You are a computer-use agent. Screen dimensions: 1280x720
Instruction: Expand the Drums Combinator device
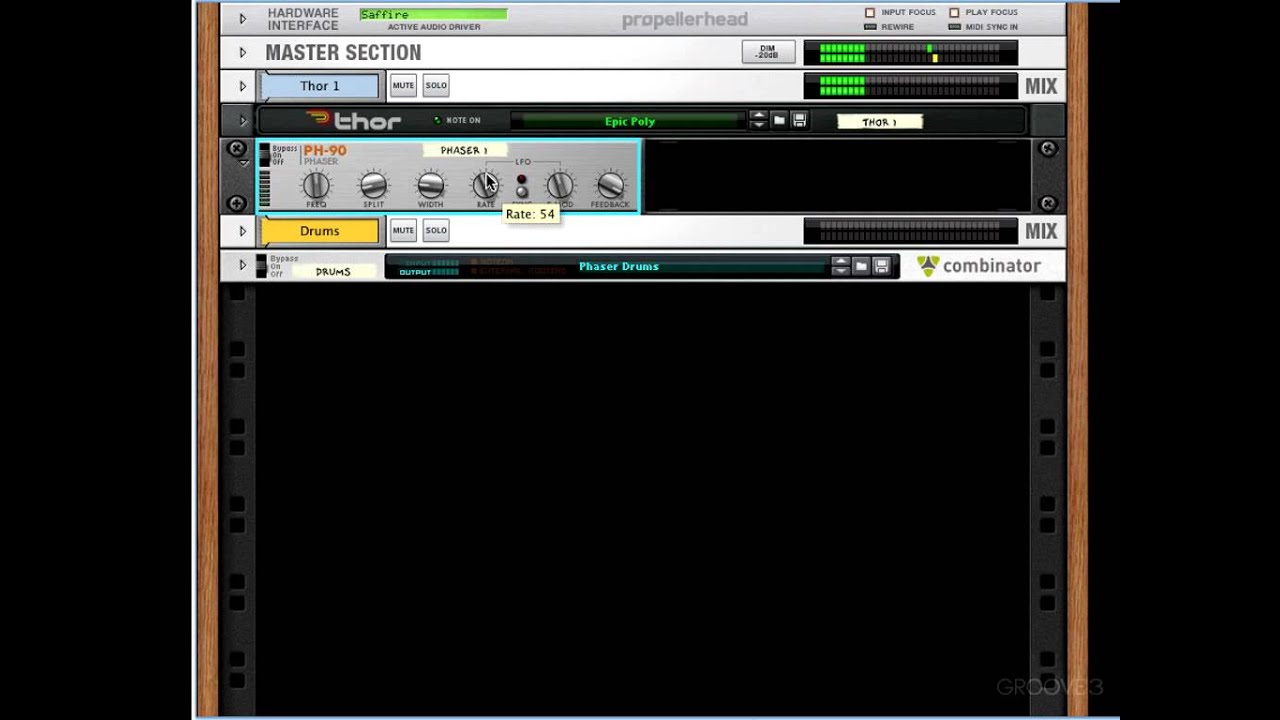pos(242,266)
